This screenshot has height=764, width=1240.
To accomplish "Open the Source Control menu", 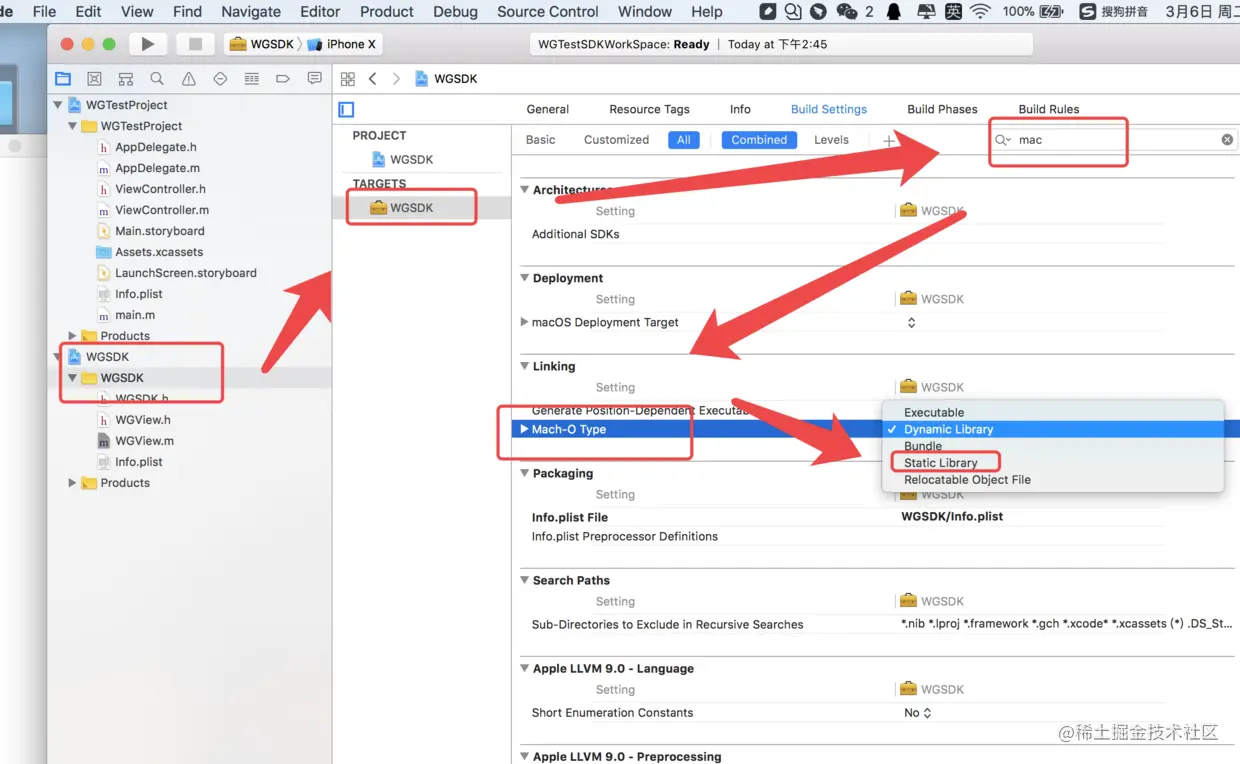I will click(548, 12).
